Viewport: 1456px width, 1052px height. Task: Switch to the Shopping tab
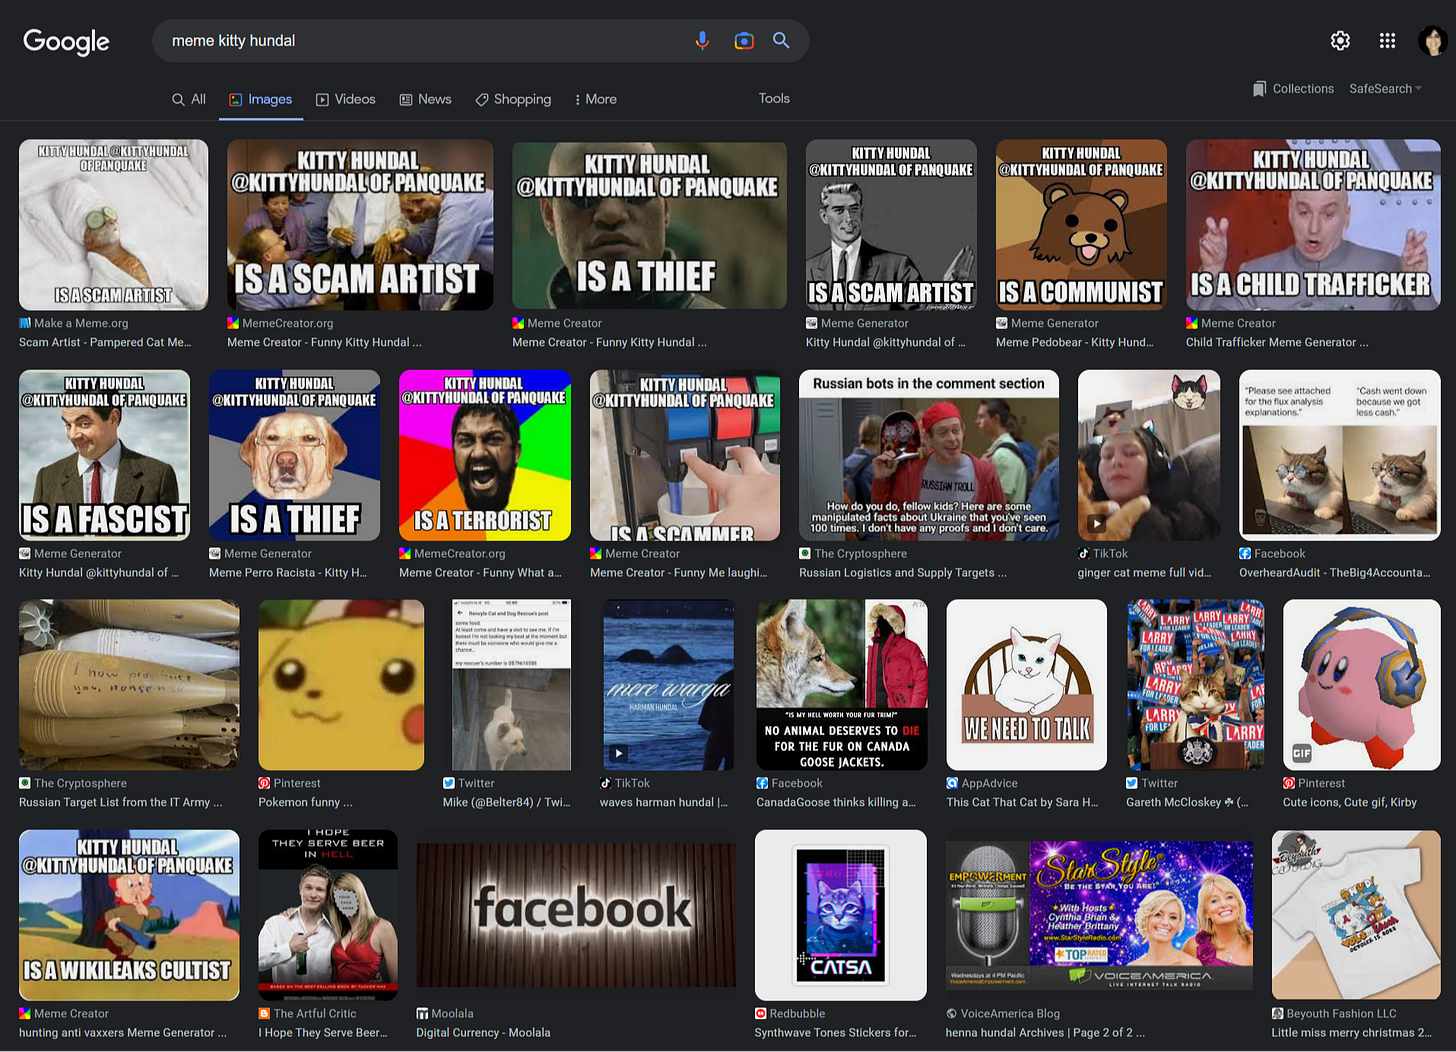coord(513,99)
